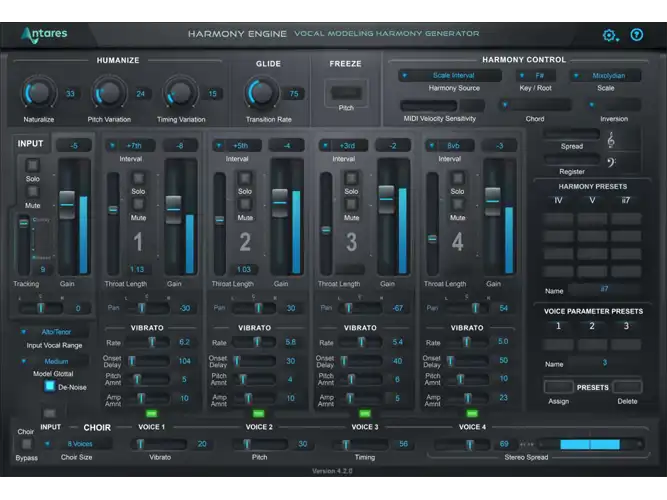Adjust the Glide Transition Rate knob
The width and height of the screenshot is (667, 500).
[x=261, y=92]
